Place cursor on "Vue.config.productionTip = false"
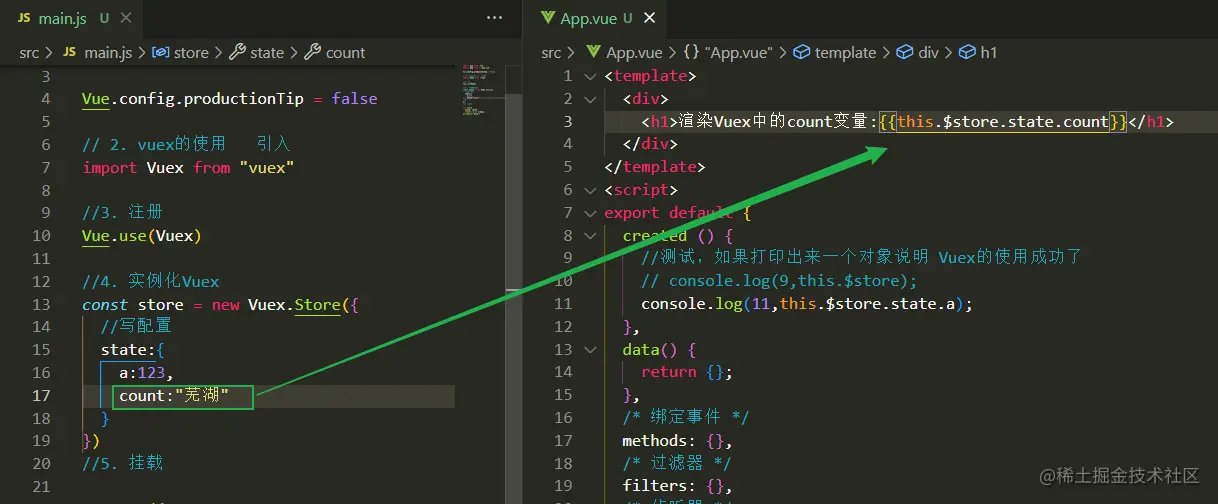 230,99
